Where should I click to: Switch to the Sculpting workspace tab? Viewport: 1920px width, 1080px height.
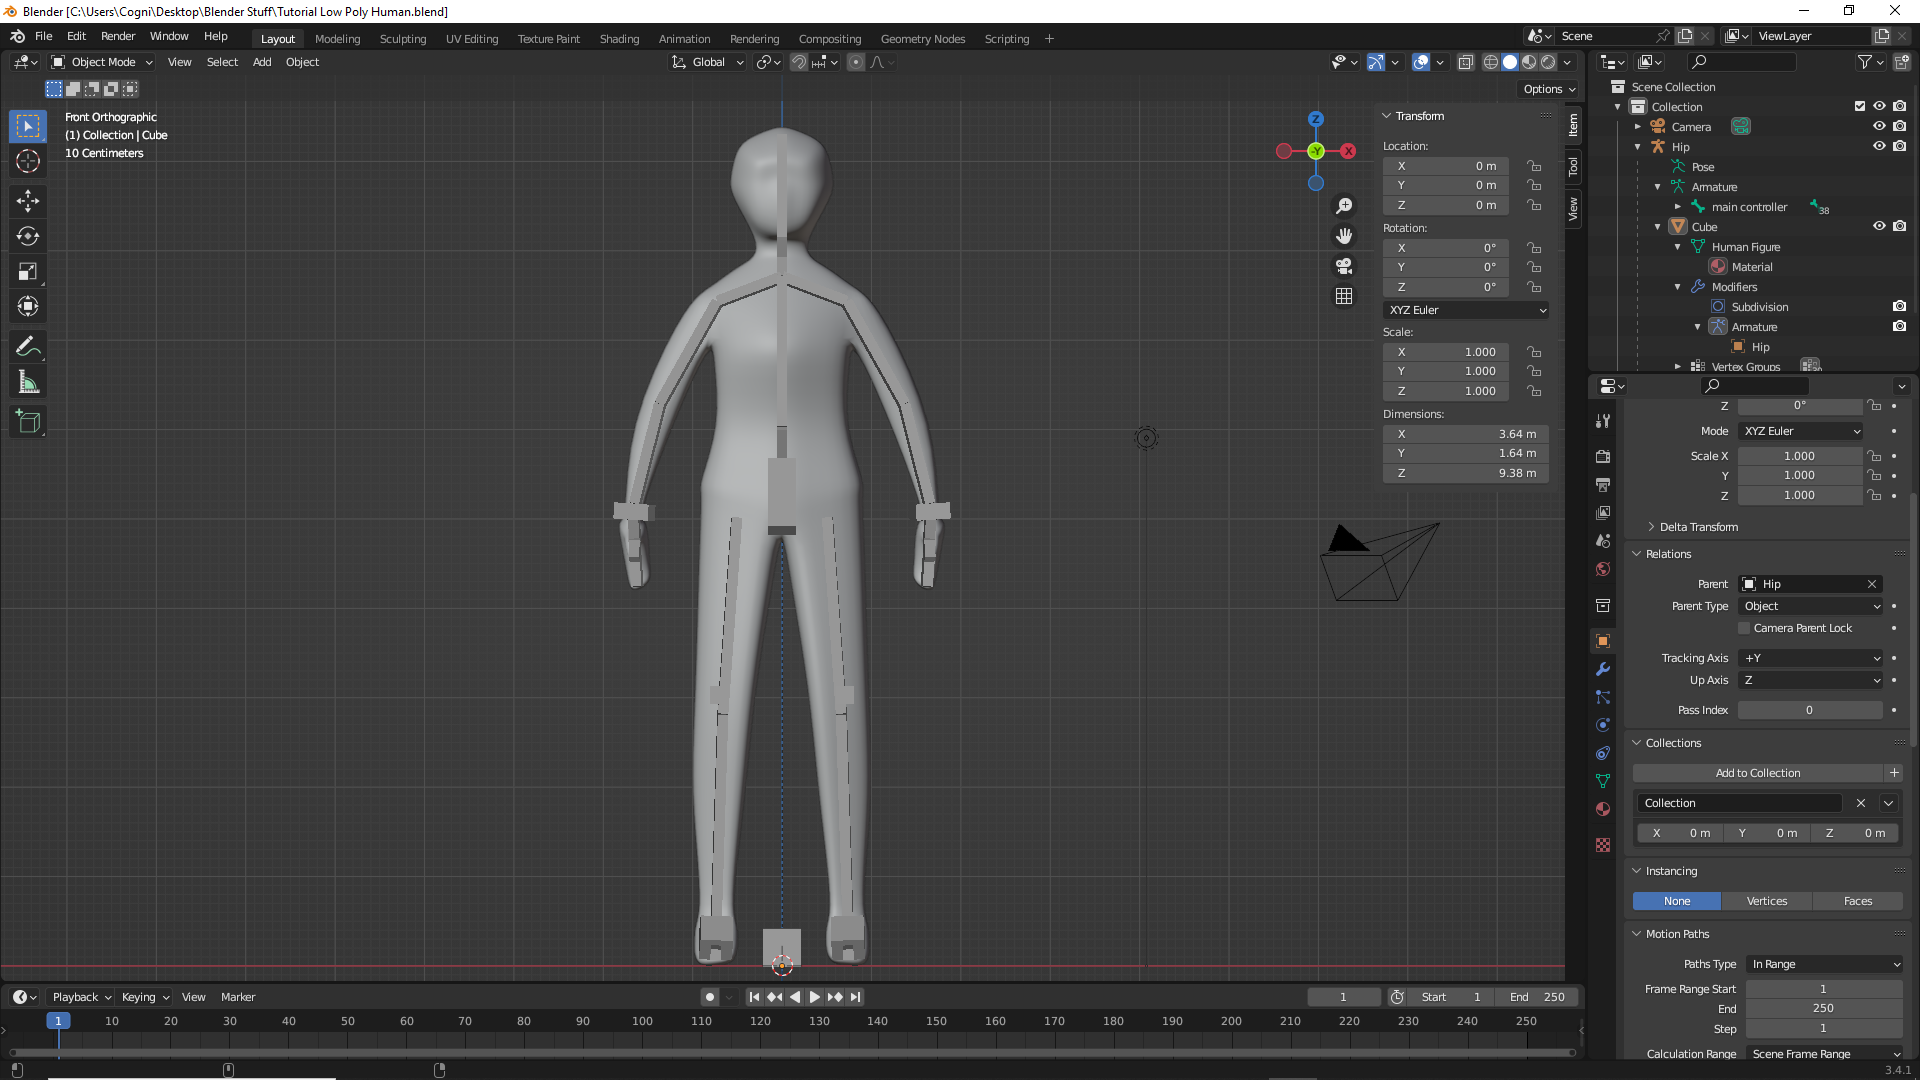pyautogui.click(x=402, y=39)
